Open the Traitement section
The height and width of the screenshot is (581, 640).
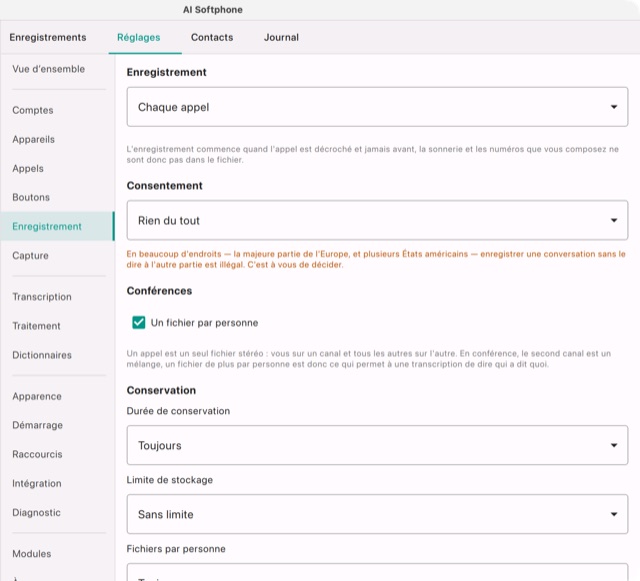(x=36, y=326)
